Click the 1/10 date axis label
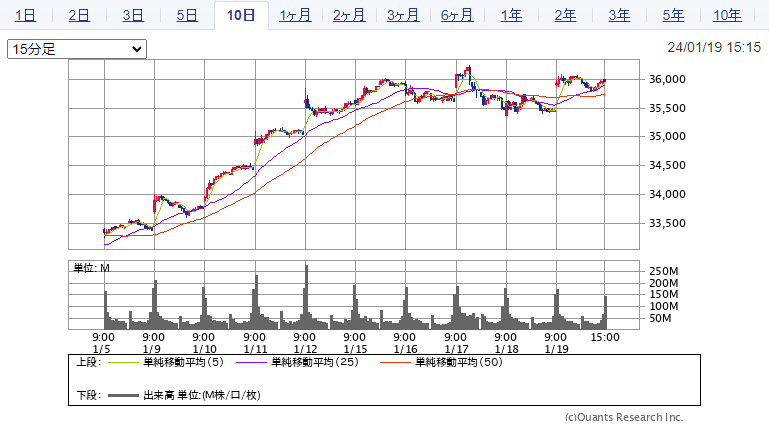The image size is (769, 426). click(205, 349)
